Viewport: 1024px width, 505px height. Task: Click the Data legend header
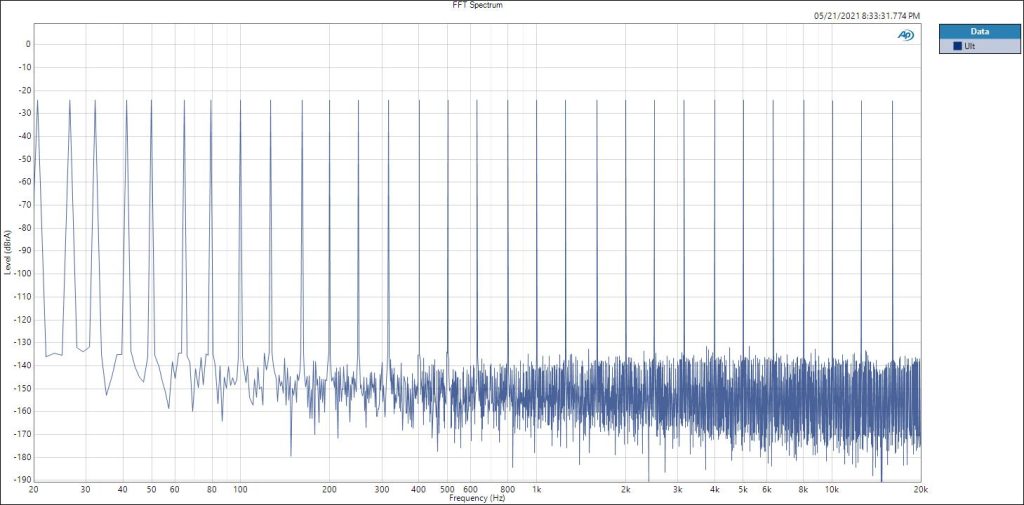pyautogui.click(x=979, y=31)
